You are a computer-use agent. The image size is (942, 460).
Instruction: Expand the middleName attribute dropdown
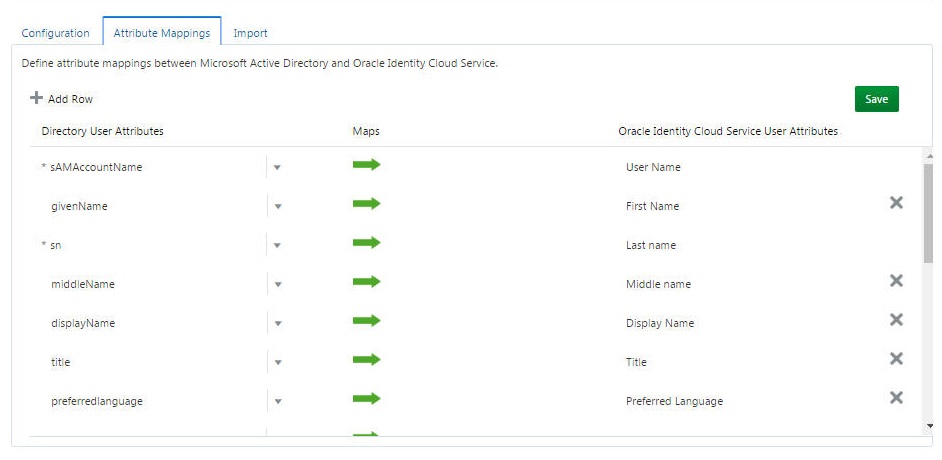(x=277, y=285)
